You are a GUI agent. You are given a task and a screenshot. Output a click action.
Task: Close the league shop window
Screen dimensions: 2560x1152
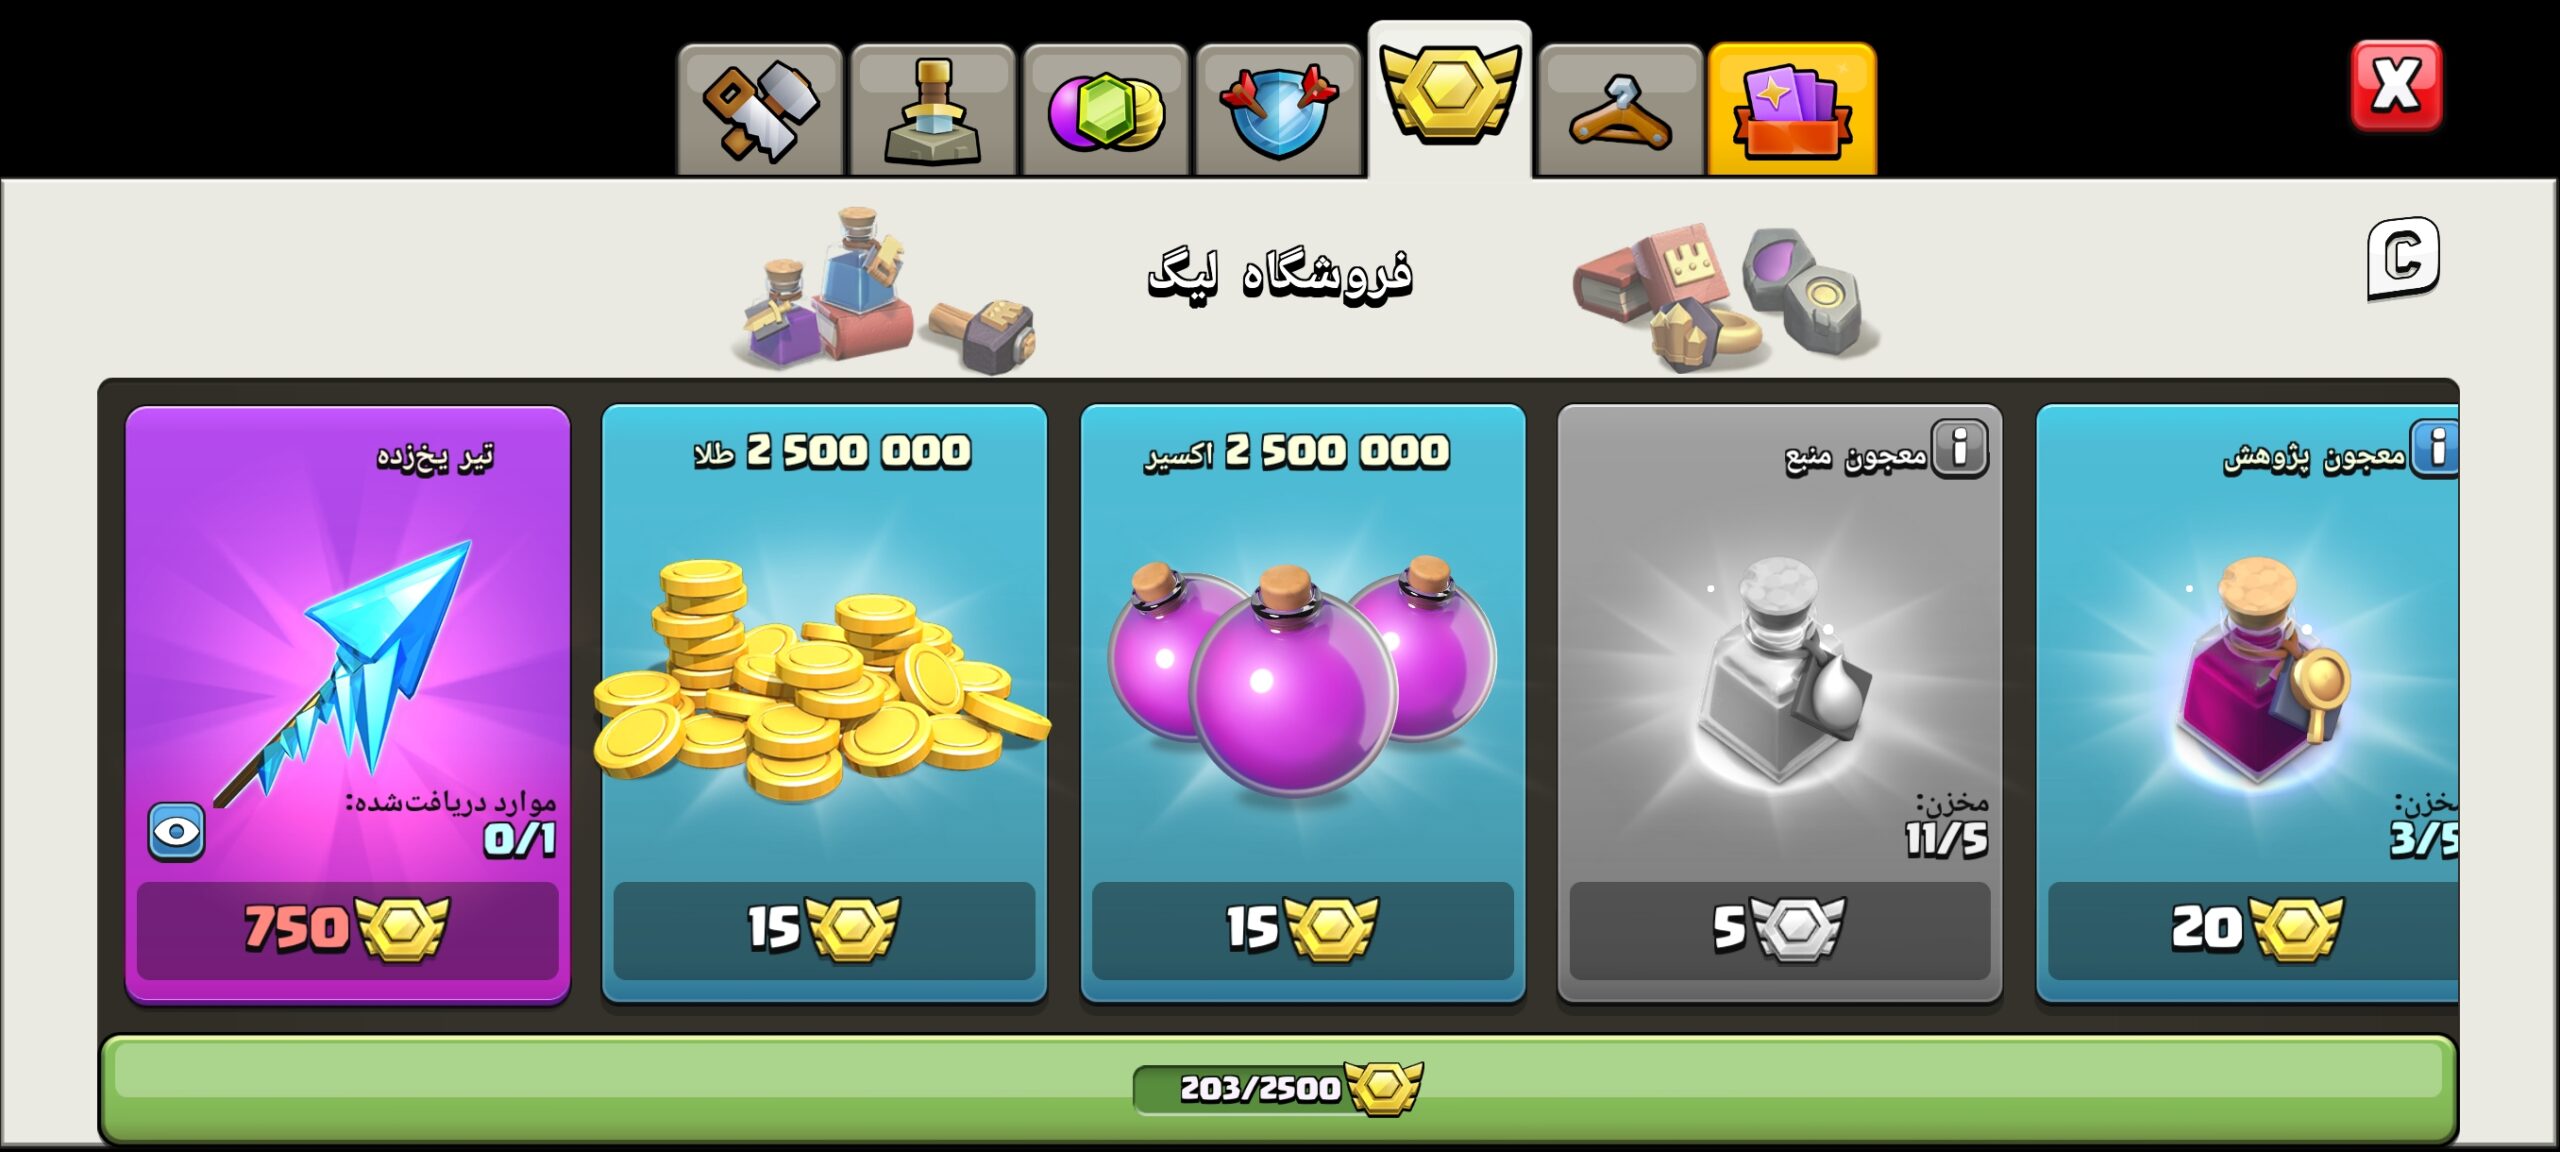(x=2396, y=85)
